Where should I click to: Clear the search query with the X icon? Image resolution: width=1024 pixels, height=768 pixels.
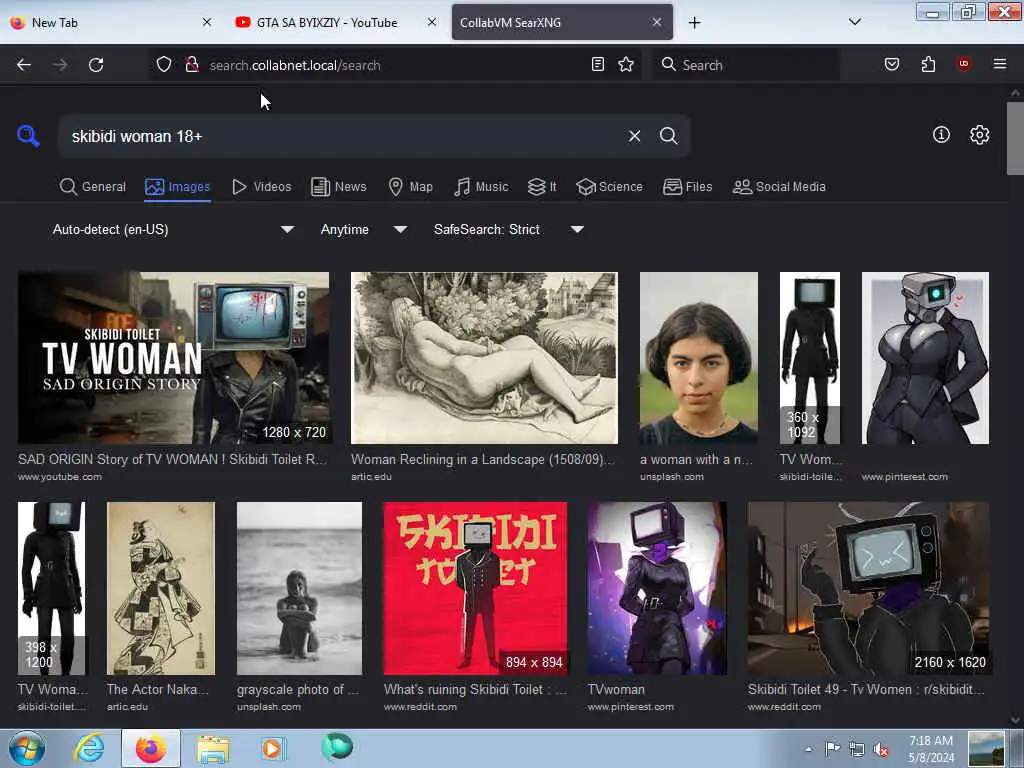[634, 136]
